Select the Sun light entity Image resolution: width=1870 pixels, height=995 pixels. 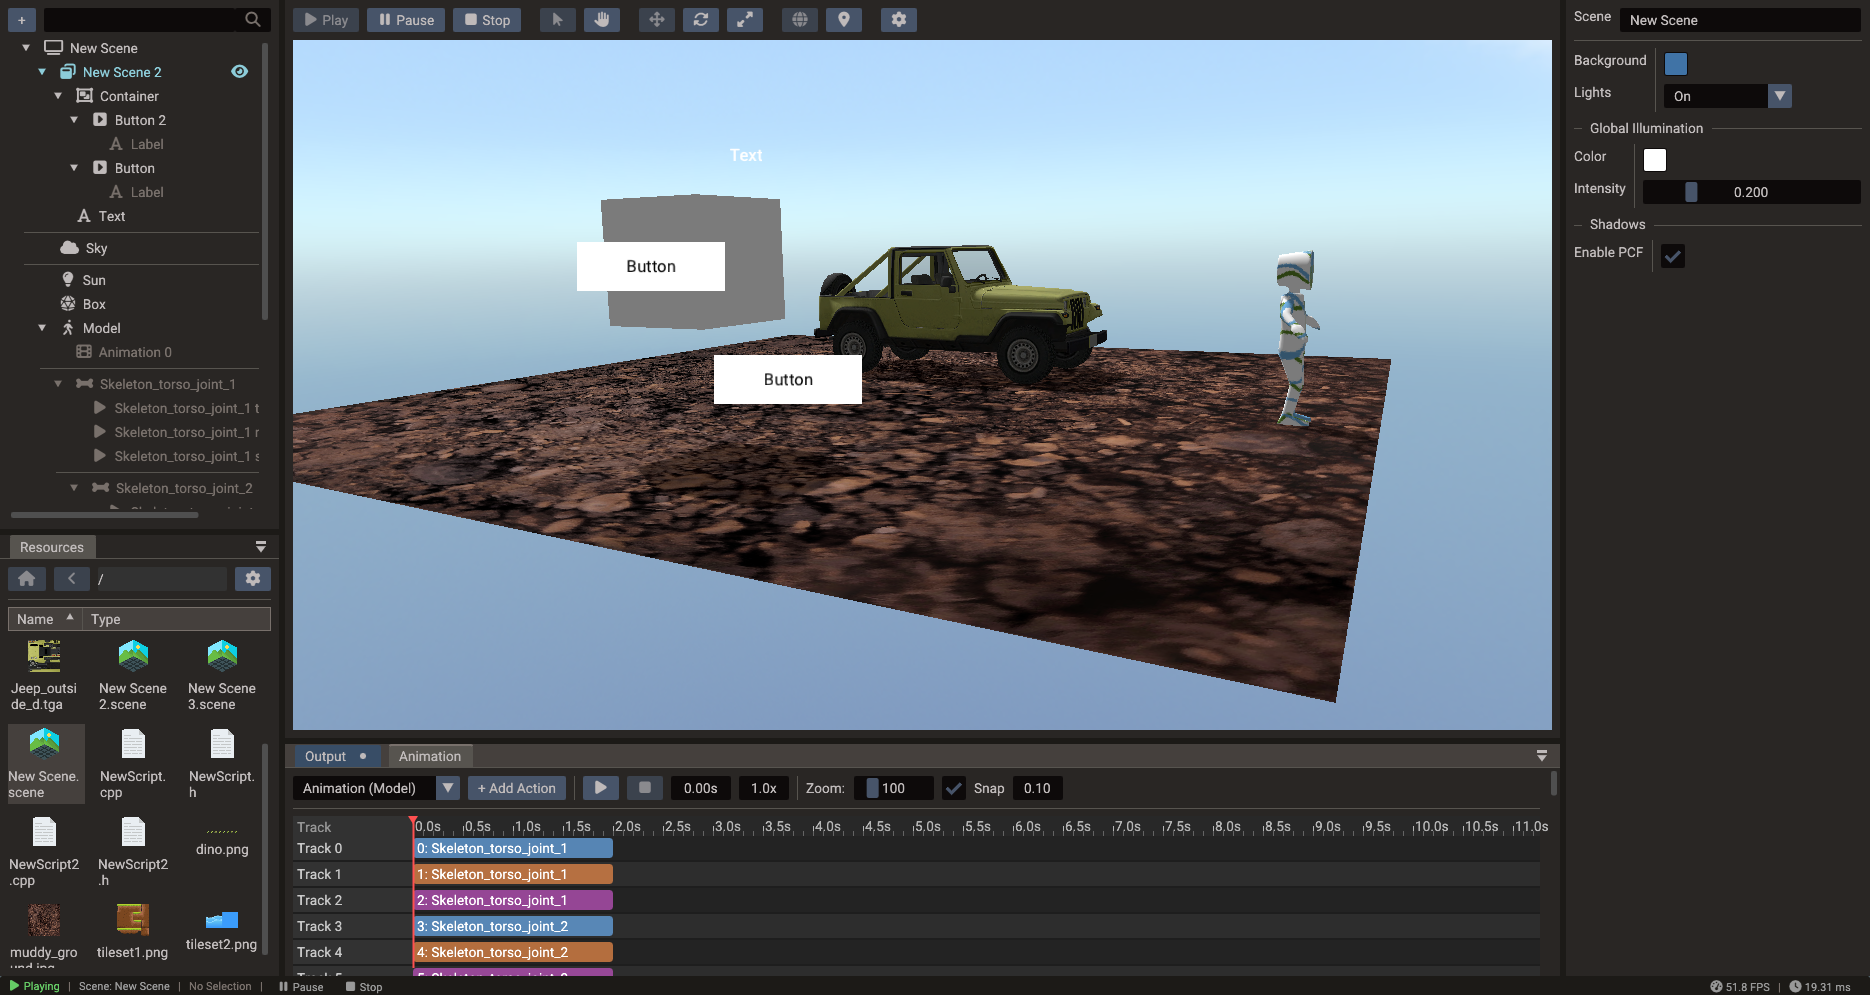coord(83,280)
